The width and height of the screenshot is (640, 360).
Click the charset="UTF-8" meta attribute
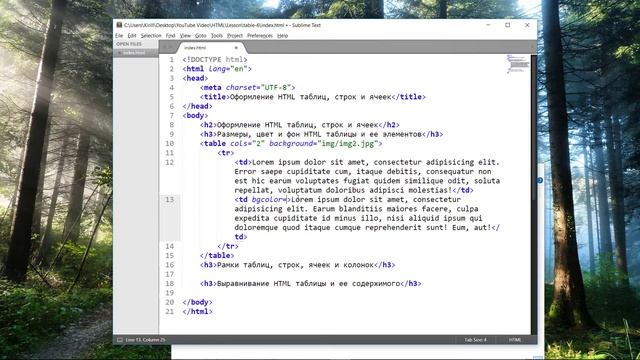click(258, 88)
